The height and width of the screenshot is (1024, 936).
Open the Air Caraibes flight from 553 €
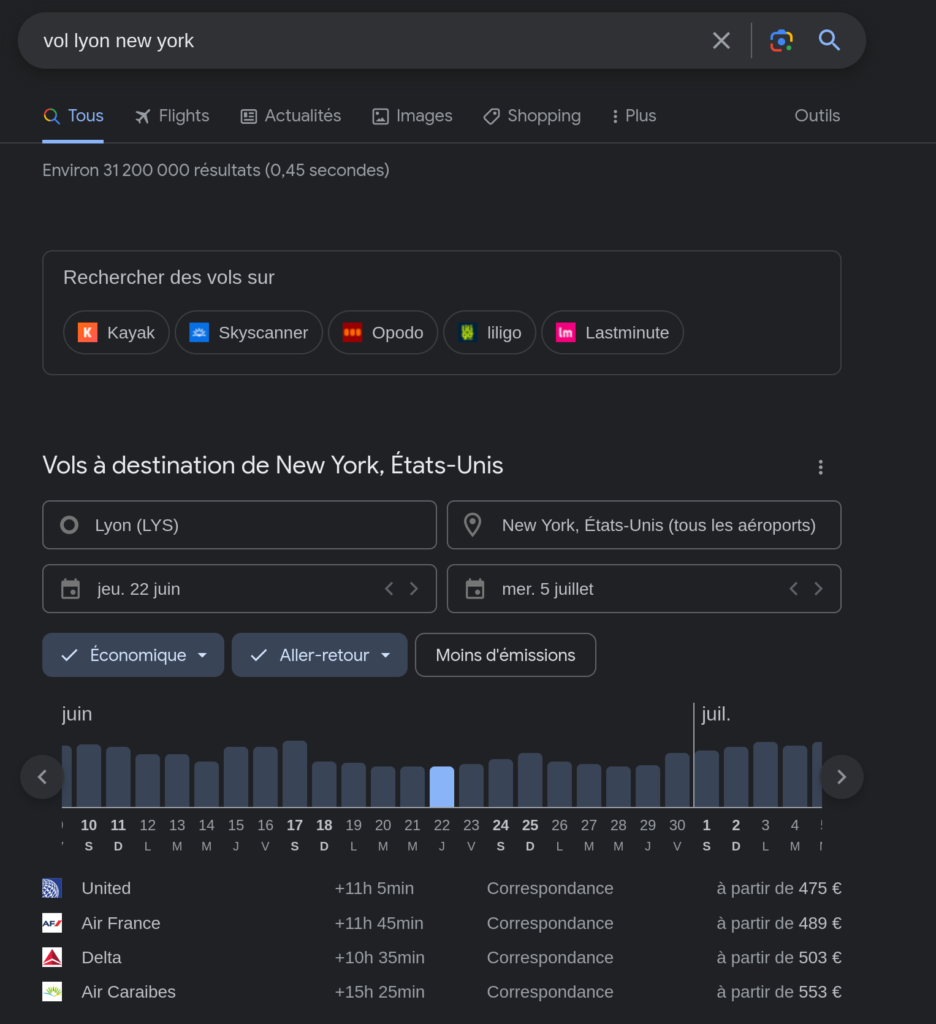[x=442, y=992]
